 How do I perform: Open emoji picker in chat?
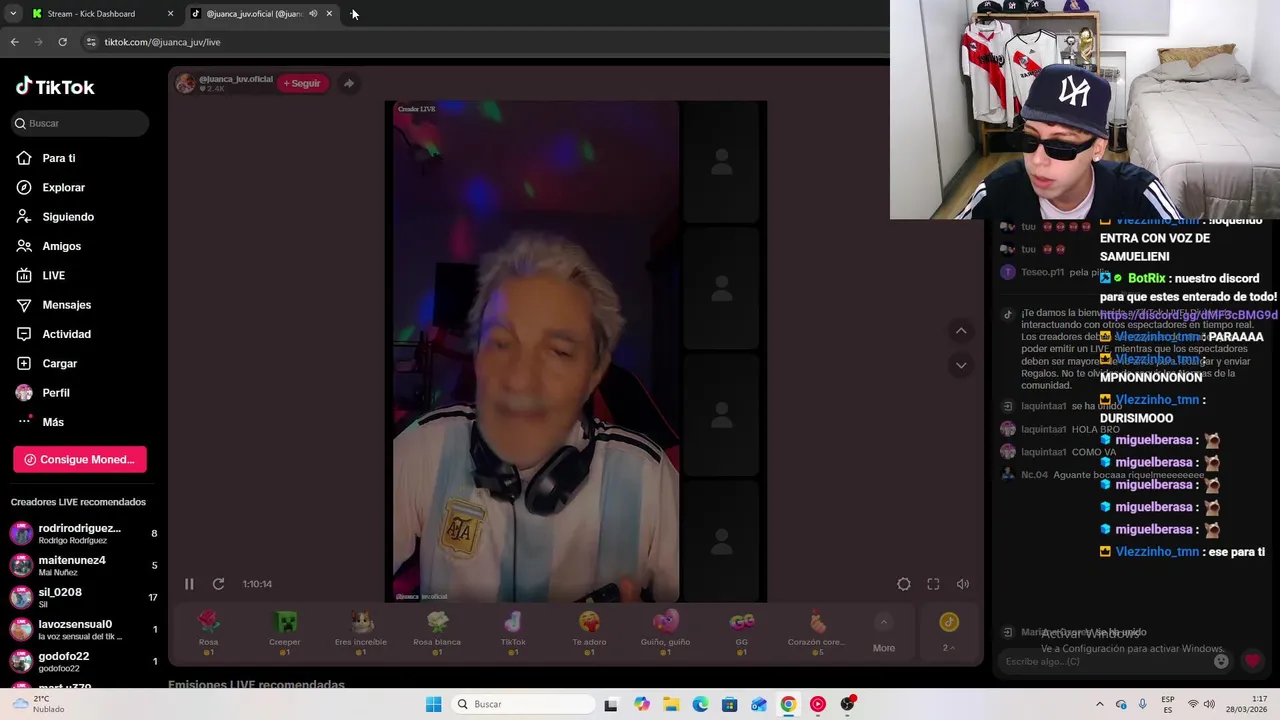click(1221, 661)
